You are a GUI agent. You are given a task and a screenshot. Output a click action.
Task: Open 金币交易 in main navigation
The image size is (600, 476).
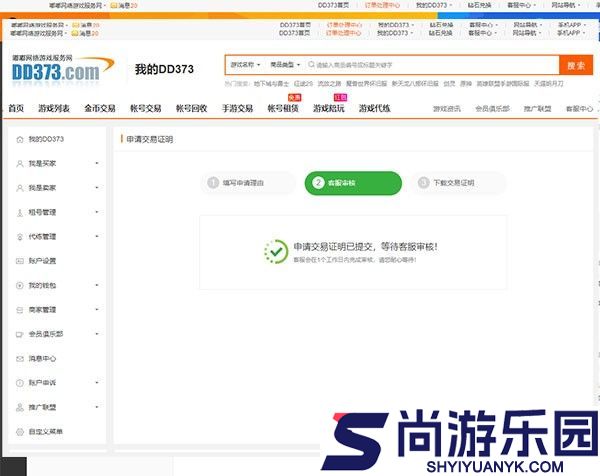point(100,109)
